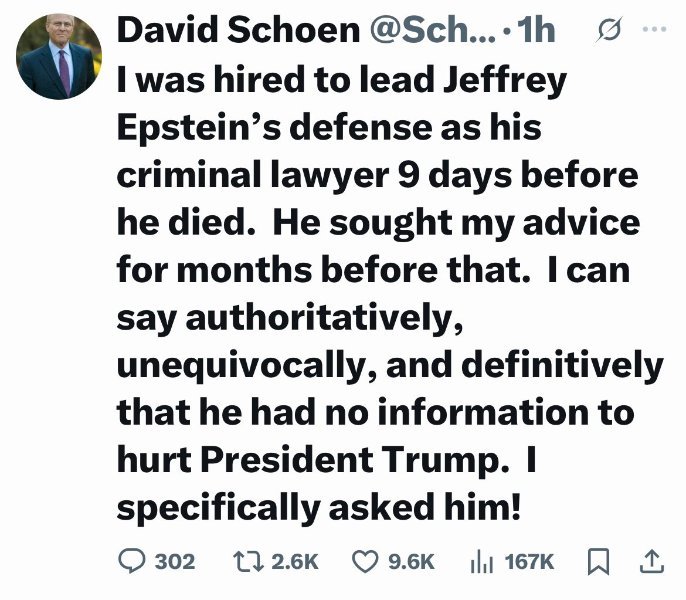This screenshot has height=600, width=686.
Task: Open David Schoen's profile picture
Action: [x=59, y=57]
